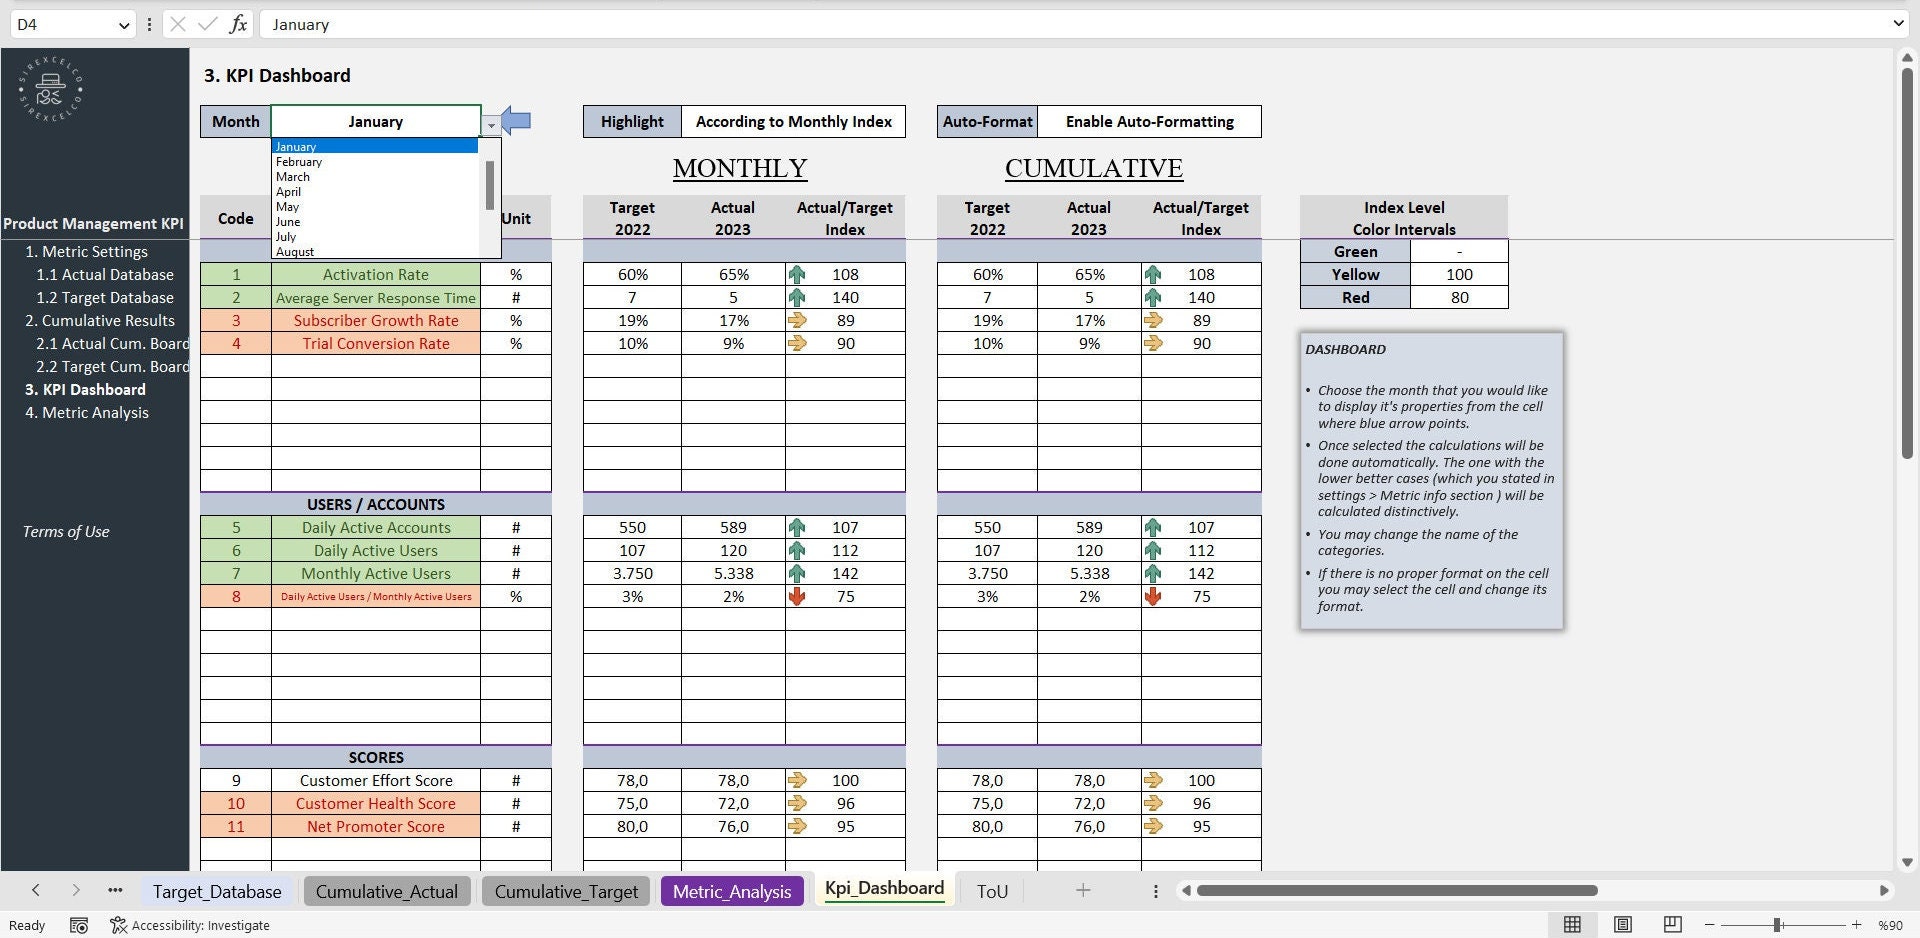Select Page Layout view icon
1920x938 pixels.
[1621, 925]
